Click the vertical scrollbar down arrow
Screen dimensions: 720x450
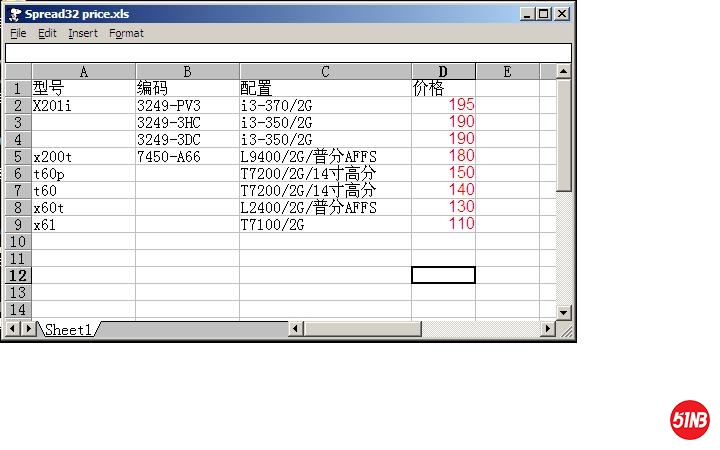click(x=564, y=313)
